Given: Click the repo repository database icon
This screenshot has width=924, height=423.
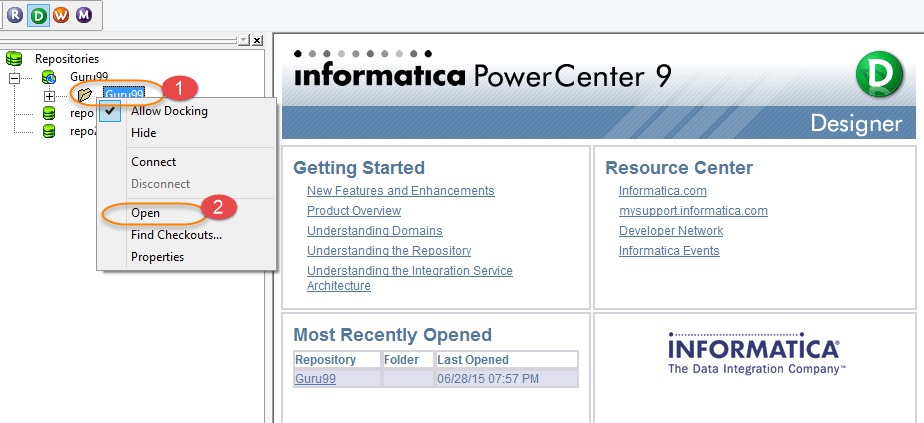Looking at the screenshot, I should click(x=49, y=113).
